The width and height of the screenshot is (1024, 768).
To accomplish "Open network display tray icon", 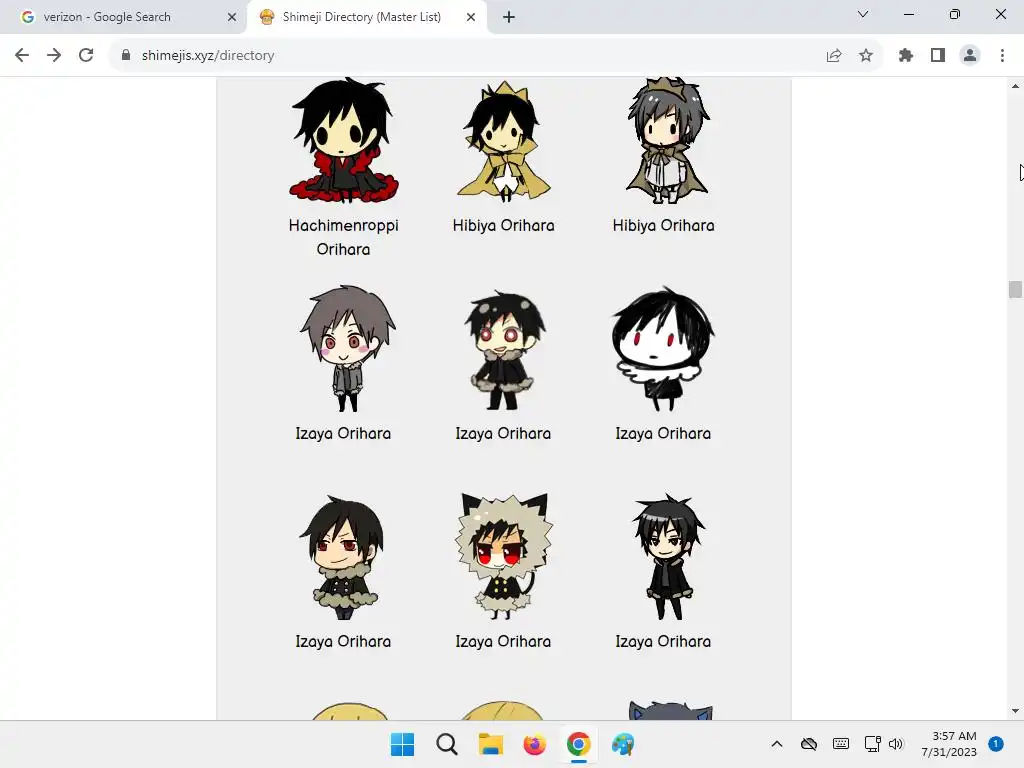I will click(x=872, y=744).
